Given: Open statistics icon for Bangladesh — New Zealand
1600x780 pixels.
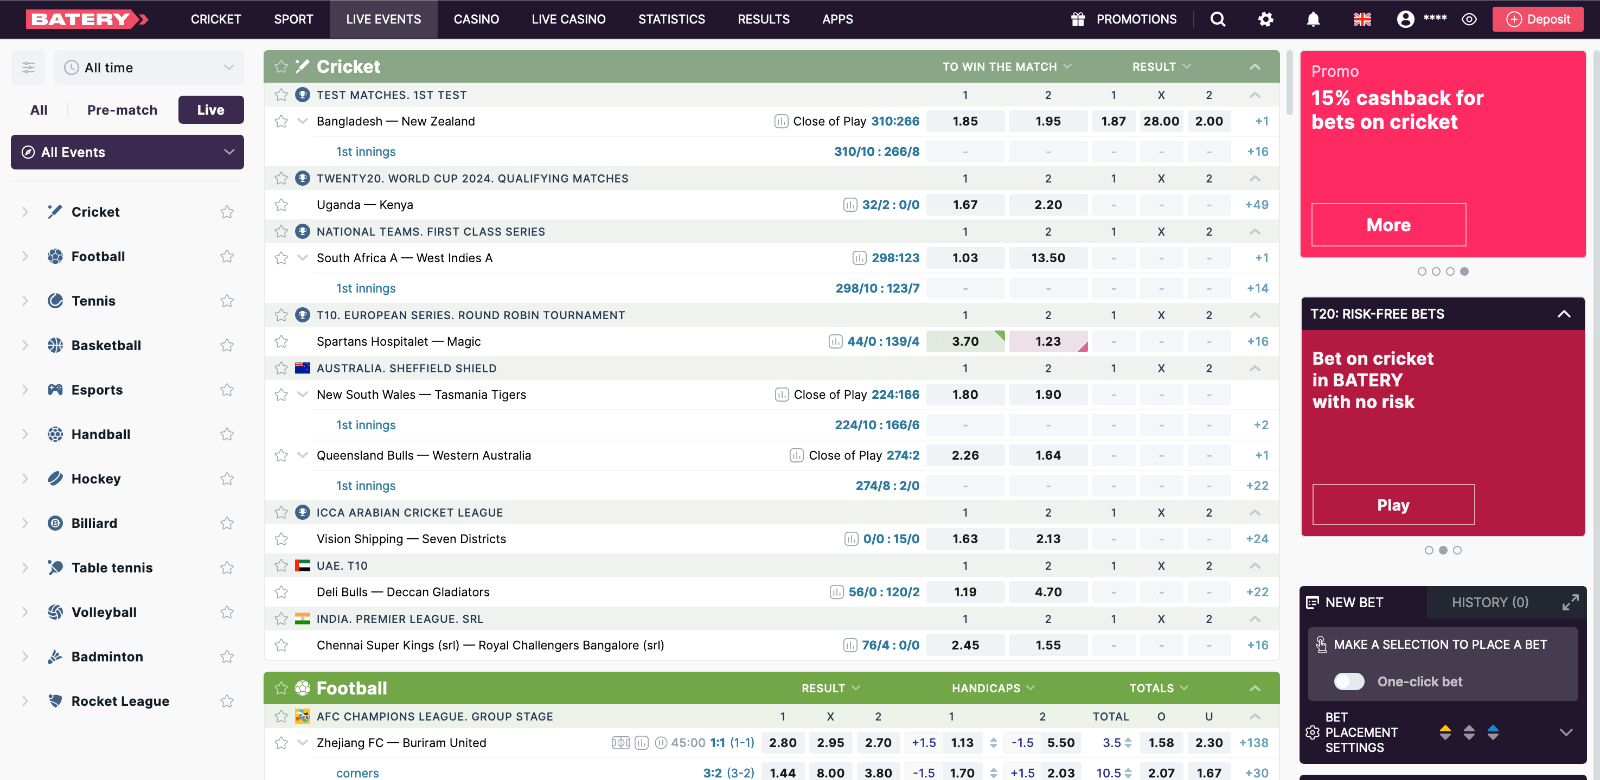Looking at the screenshot, I should pos(781,121).
